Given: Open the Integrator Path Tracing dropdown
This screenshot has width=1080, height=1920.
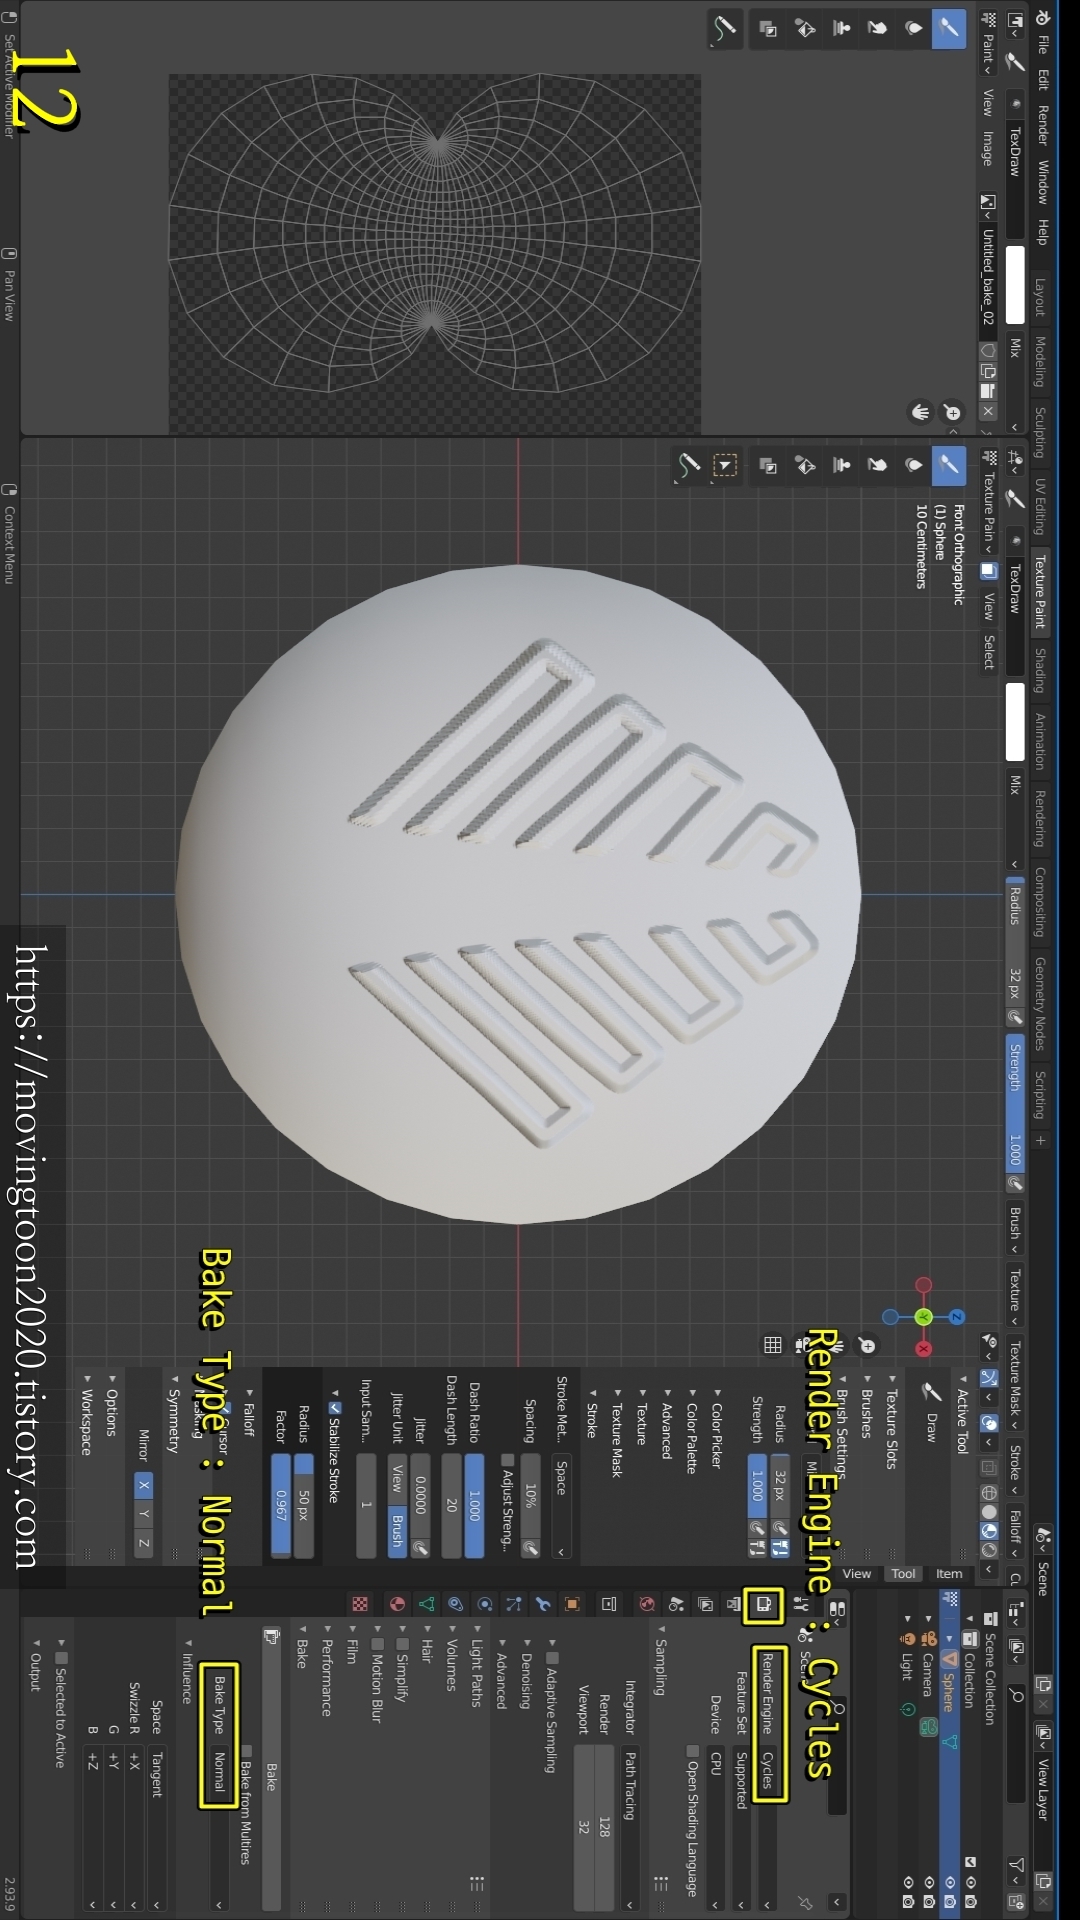Looking at the screenshot, I should tap(630, 1829).
